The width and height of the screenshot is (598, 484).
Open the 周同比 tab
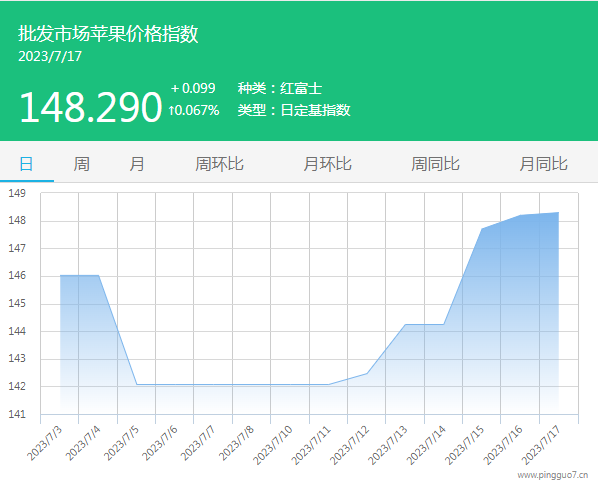coord(435,164)
